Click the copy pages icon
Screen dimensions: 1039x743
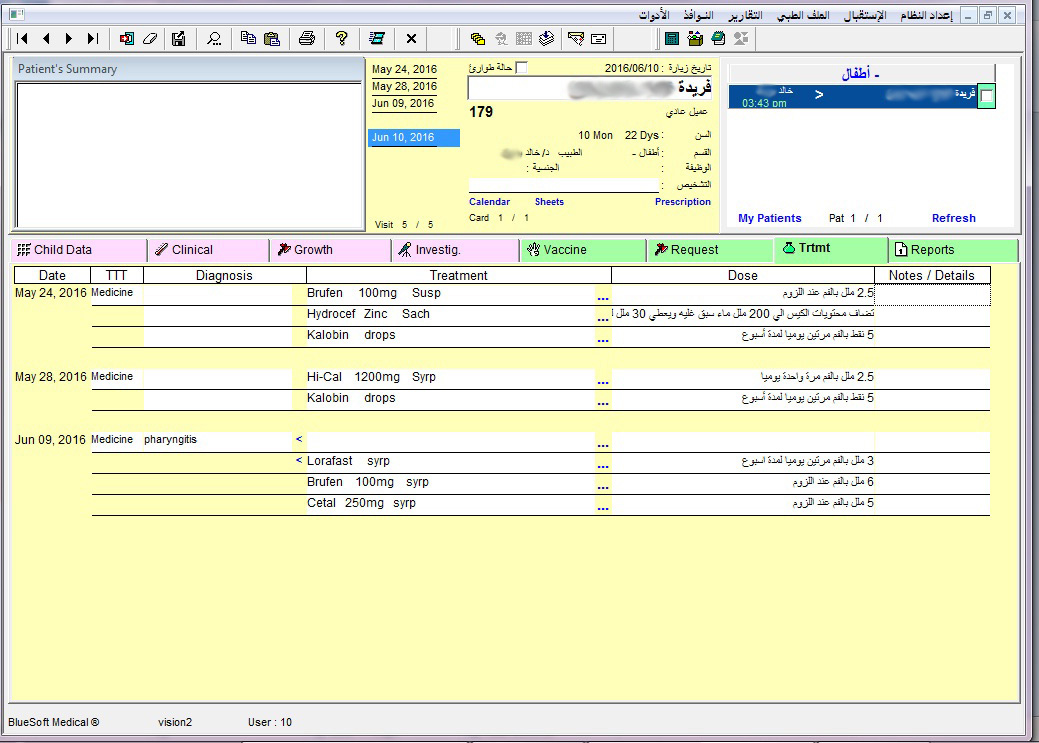click(248, 38)
